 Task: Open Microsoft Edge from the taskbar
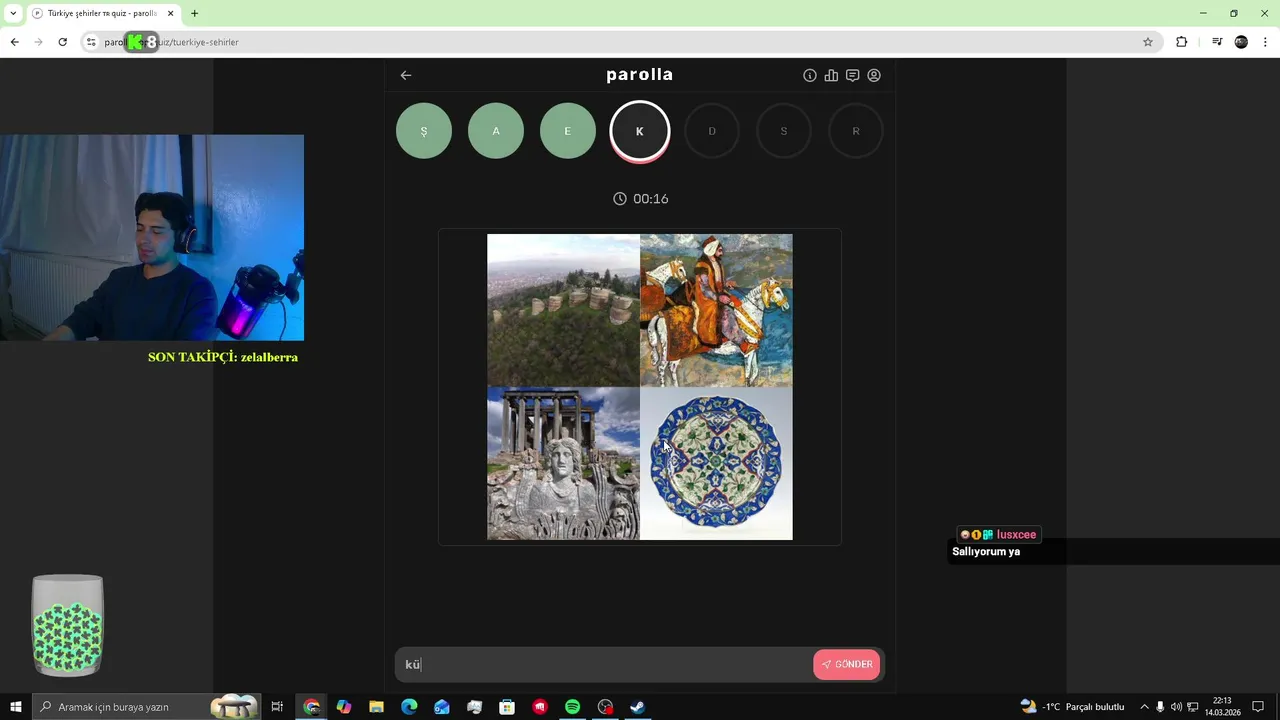[409, 707]
